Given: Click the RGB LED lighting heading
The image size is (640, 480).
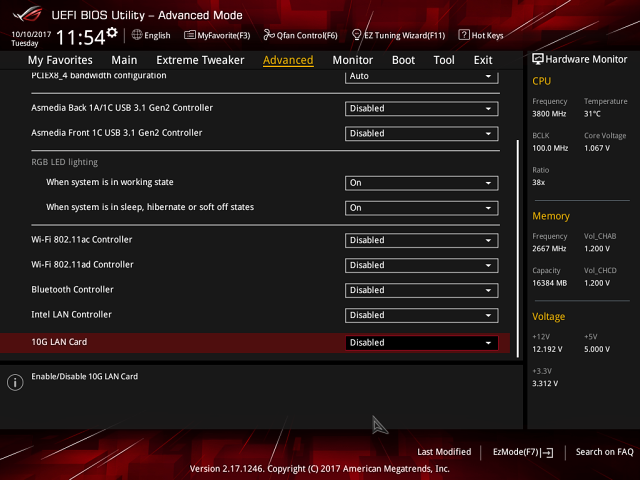Looking at the screenshot, I should click(x=64, y=162).
